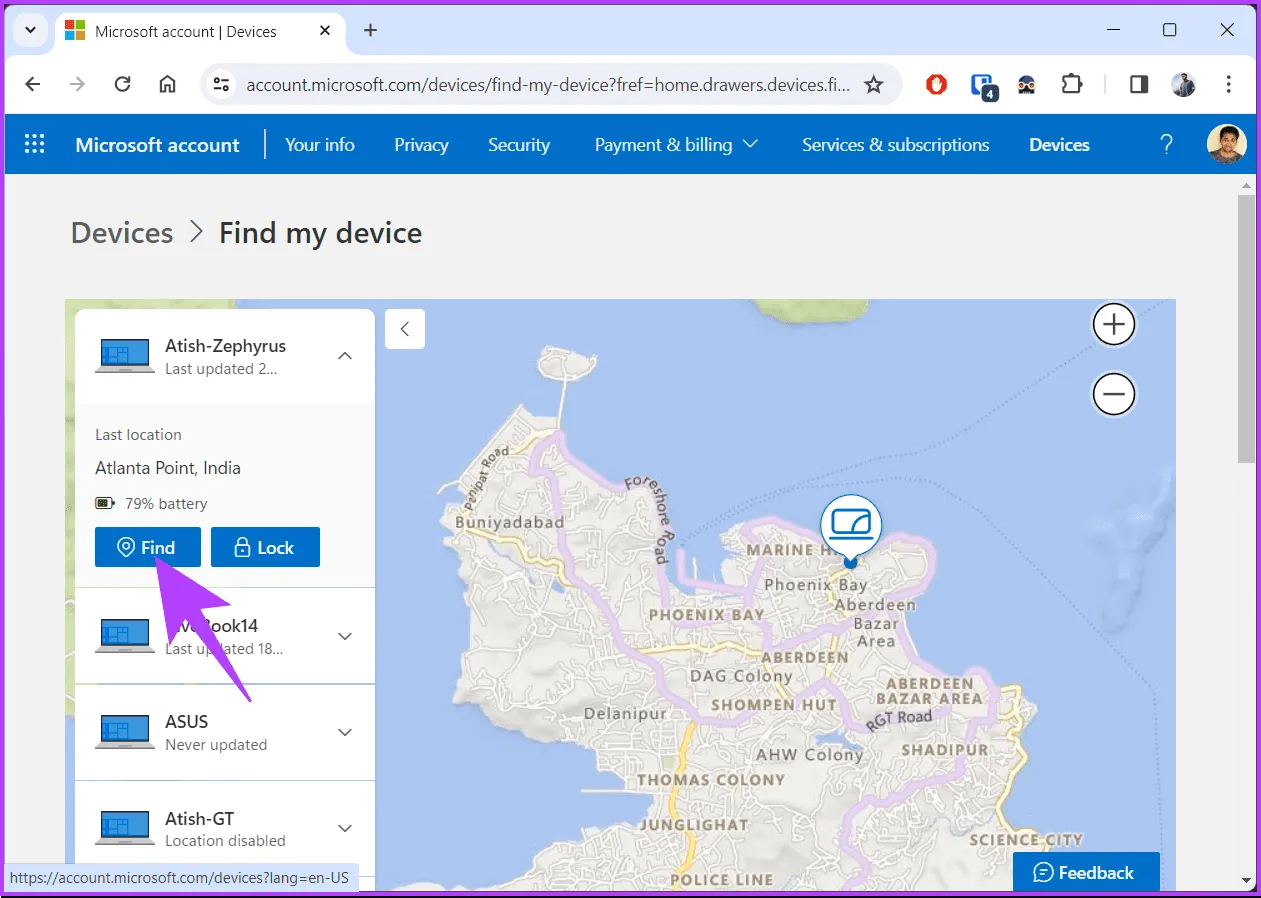Open the help question mark icon
This screenshot has width=1261, height=898.
point(1166,145)
